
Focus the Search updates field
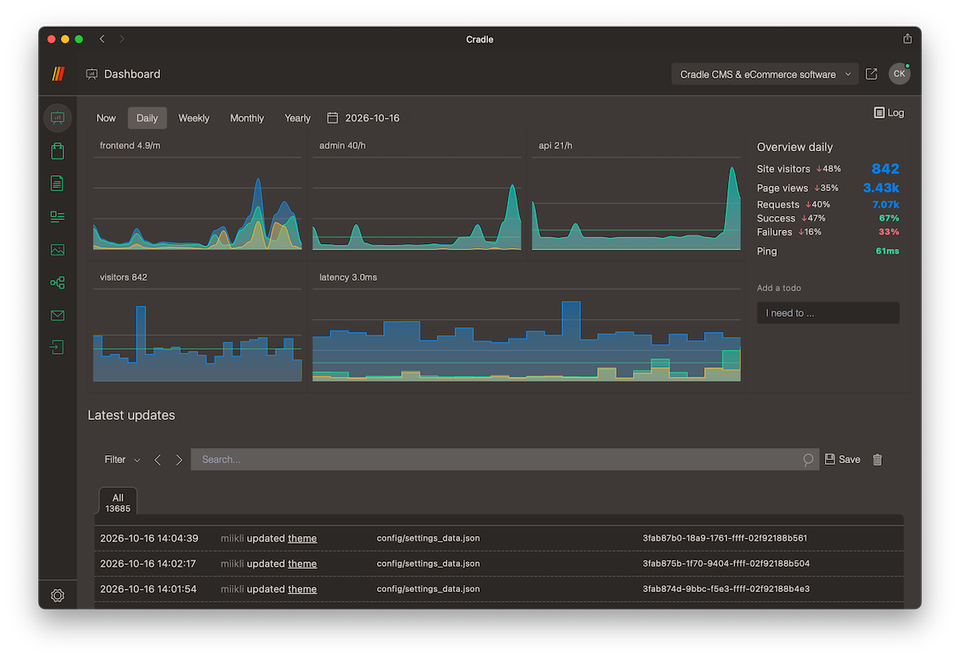pyautogui.click(x=504, y=459)
